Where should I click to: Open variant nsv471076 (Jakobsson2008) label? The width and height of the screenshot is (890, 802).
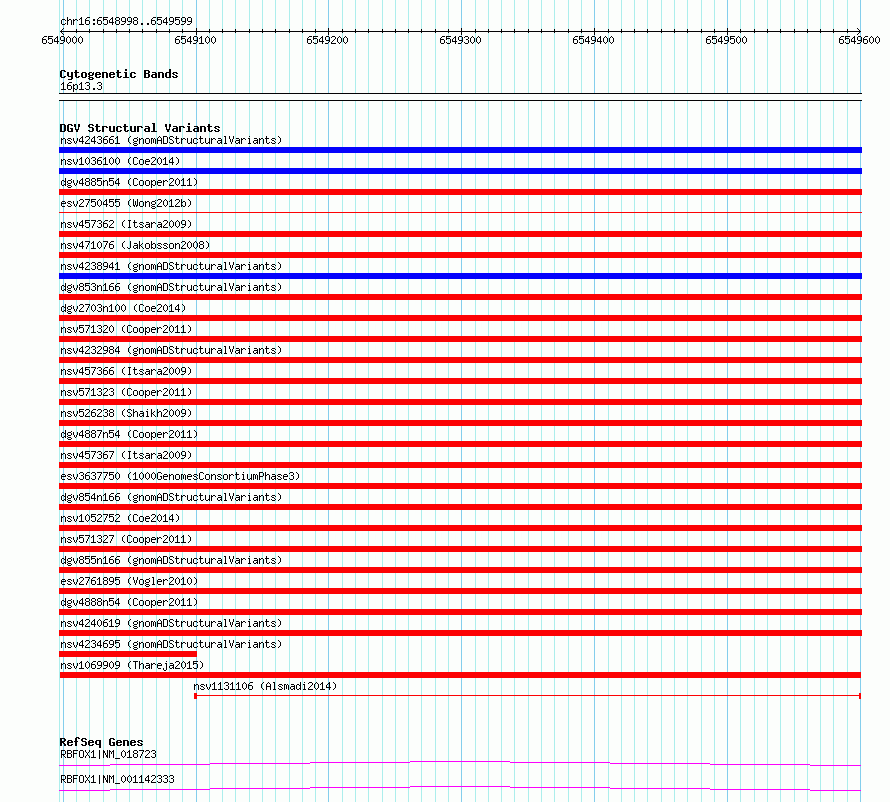pyautogui.click(x=135, y=245)
